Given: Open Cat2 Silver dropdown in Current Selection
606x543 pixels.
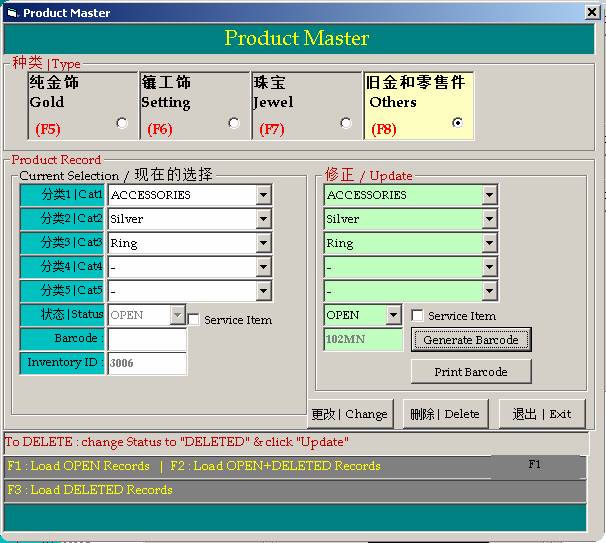Looking at the screenshot, I should click(263, 219).
